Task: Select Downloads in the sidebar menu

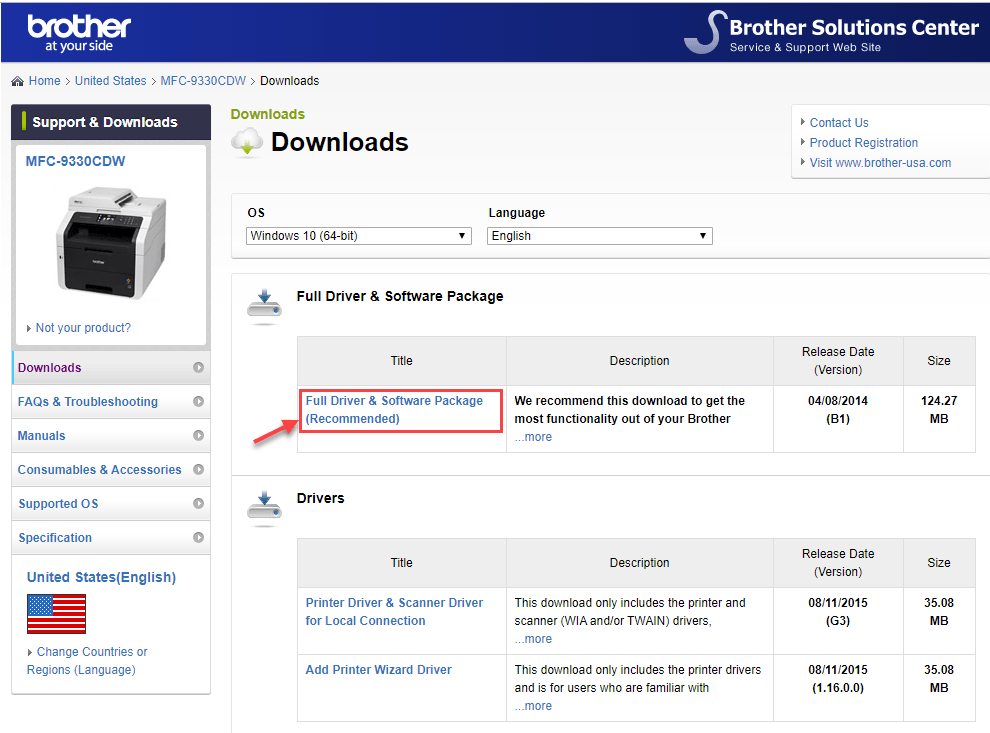Action: pos(50,368)
